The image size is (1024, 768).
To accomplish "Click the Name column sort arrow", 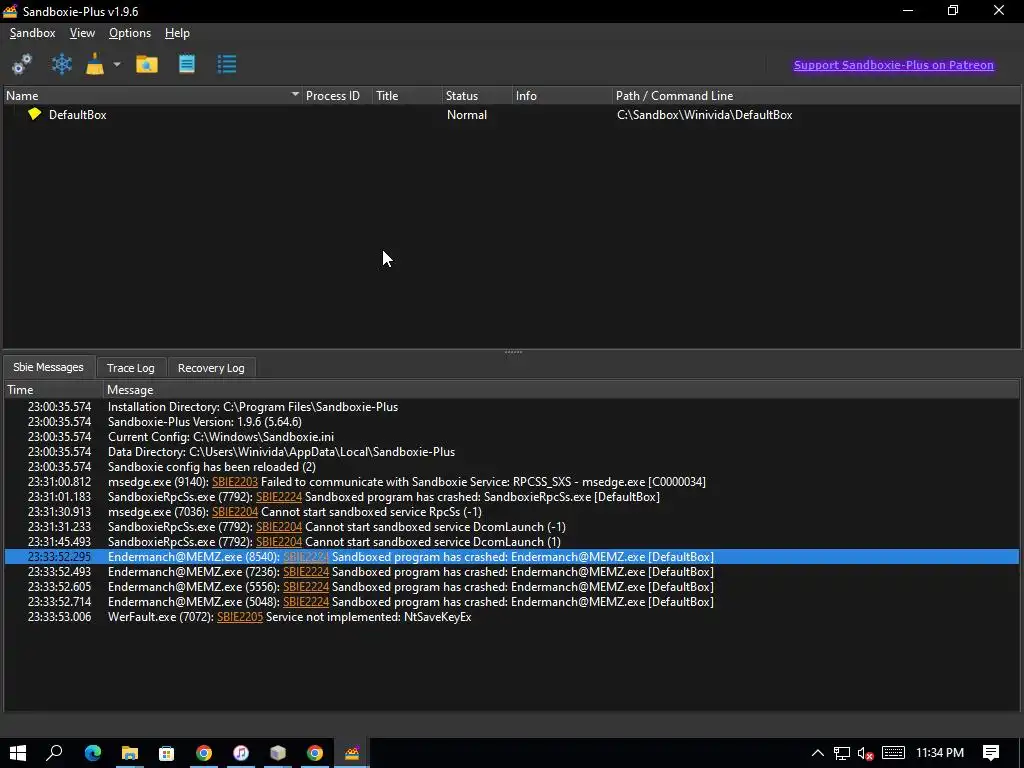I will [x=295, y=95].
